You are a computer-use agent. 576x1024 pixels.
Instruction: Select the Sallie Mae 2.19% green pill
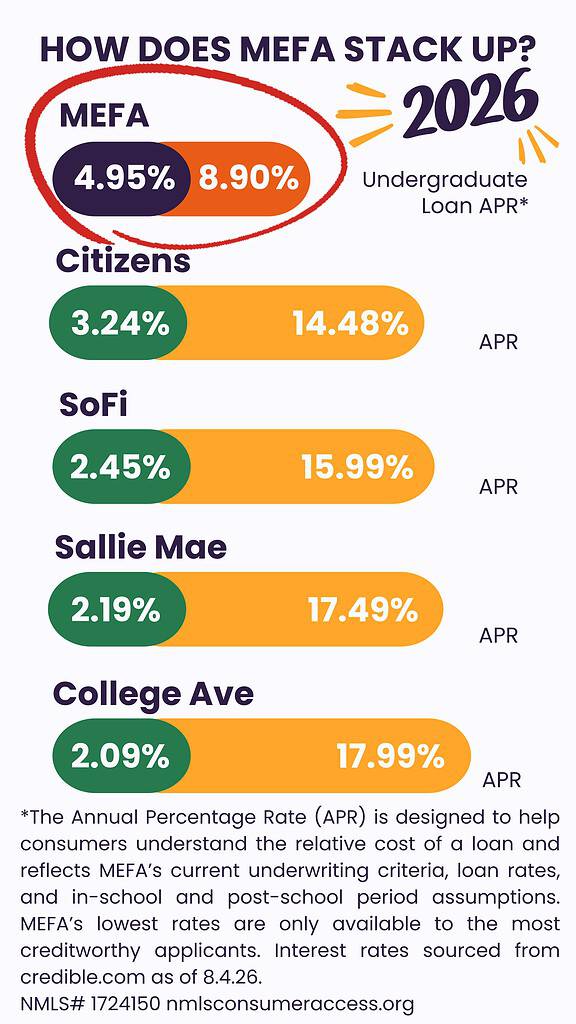117,609
